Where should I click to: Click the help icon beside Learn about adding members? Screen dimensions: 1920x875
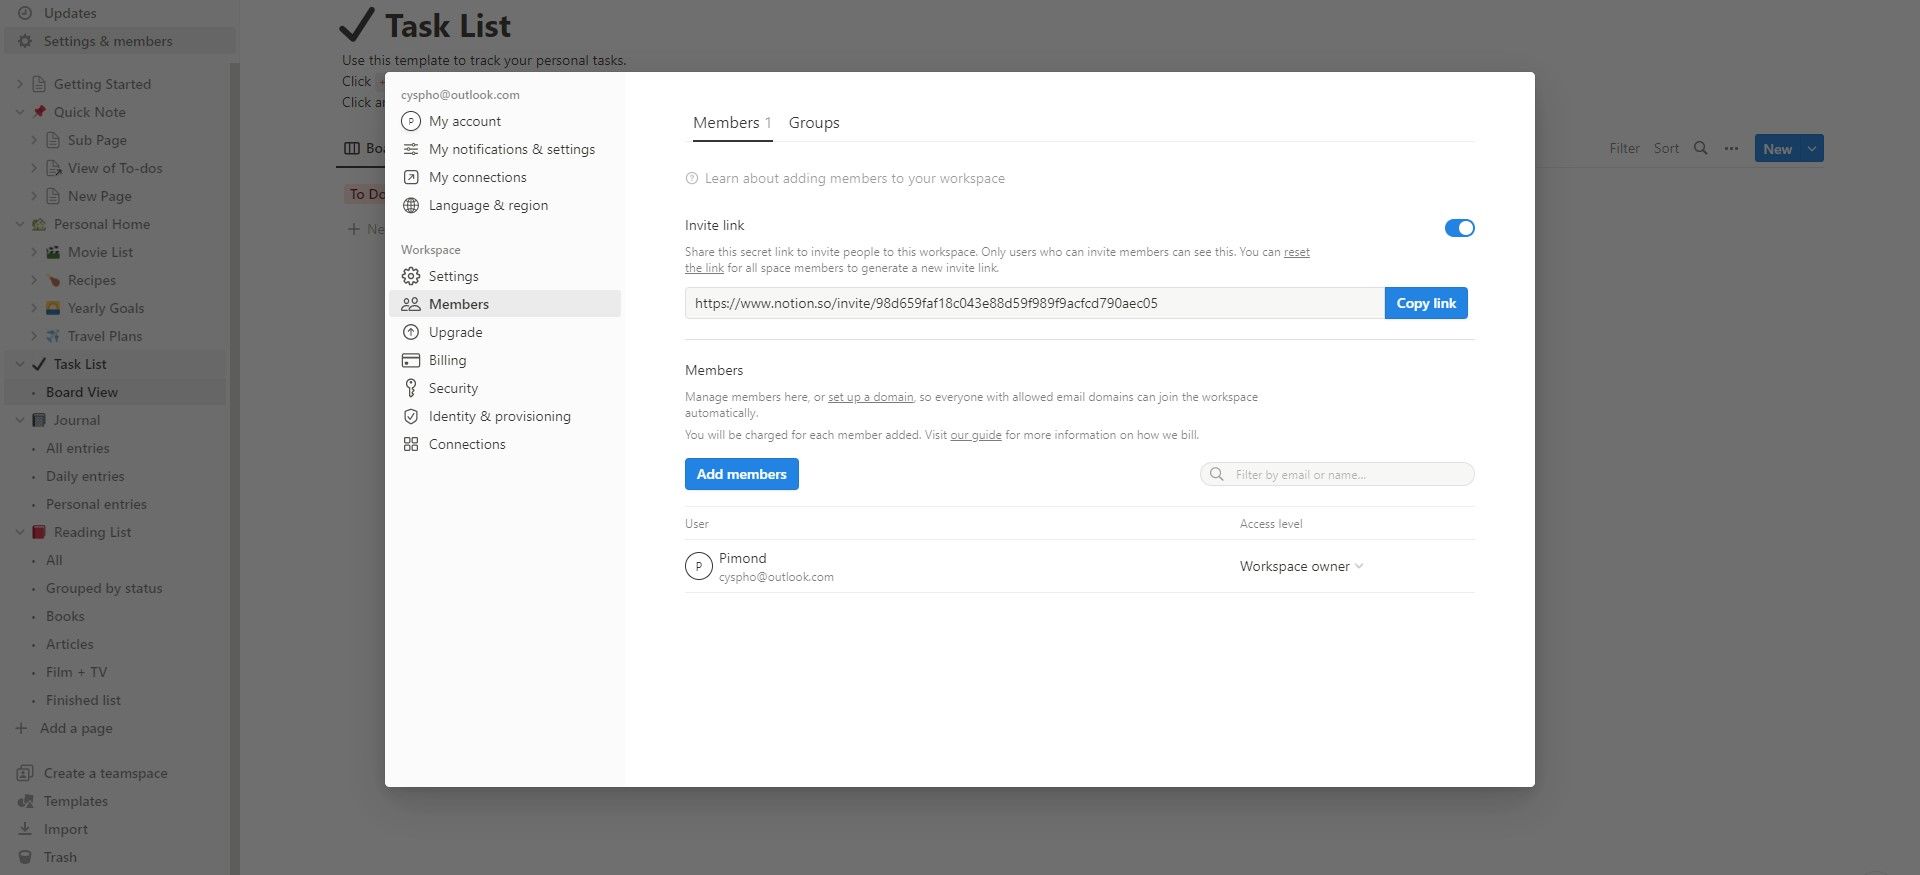point(691,178)
